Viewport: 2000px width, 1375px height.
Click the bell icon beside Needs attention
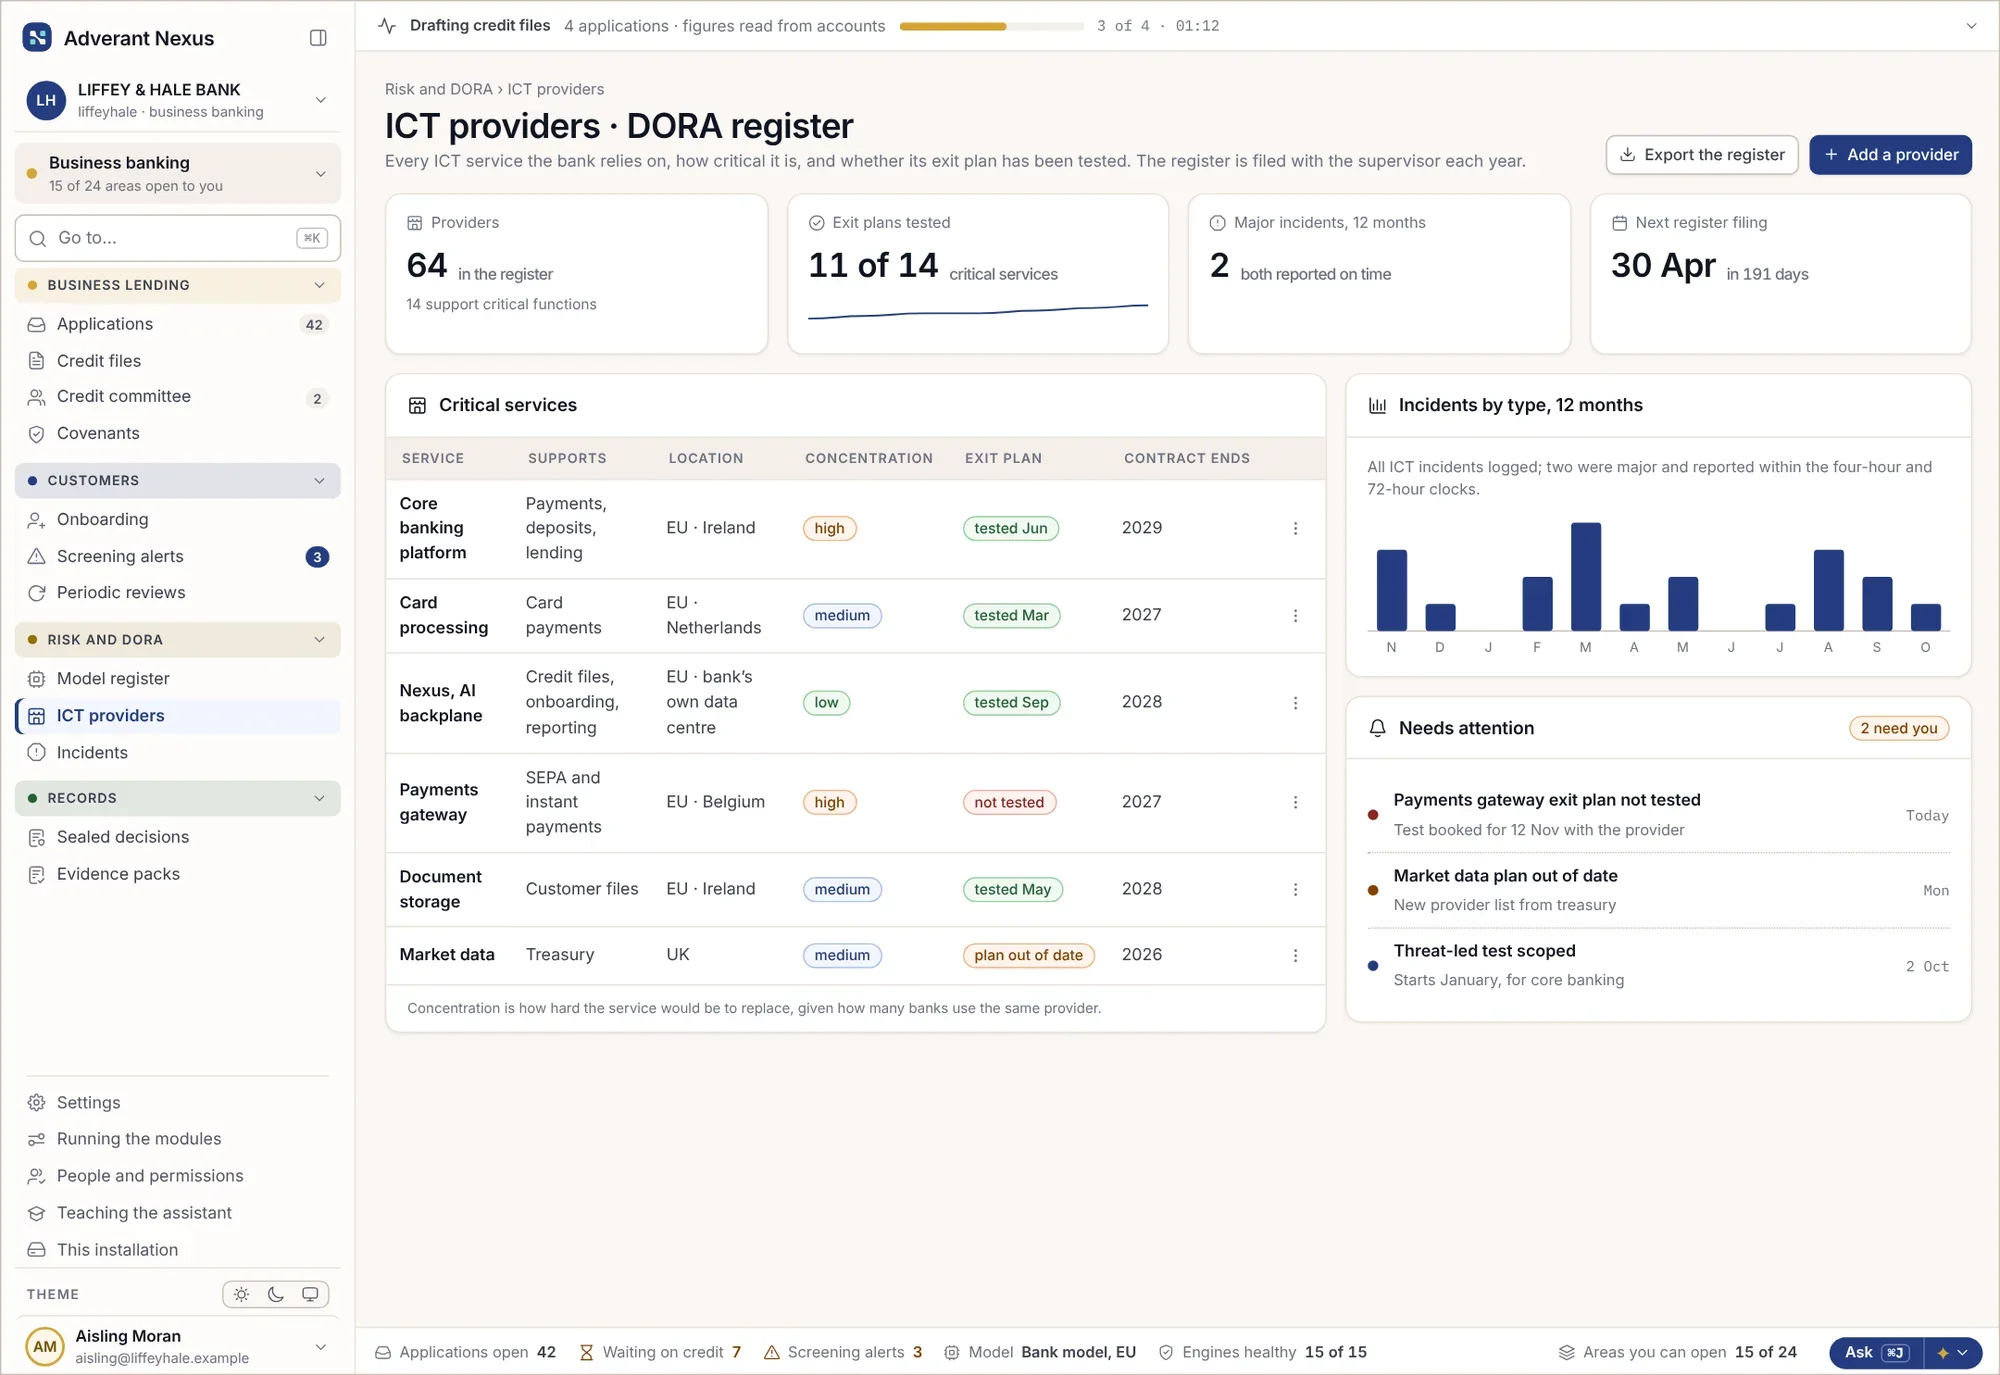[x=1377, y=728]
